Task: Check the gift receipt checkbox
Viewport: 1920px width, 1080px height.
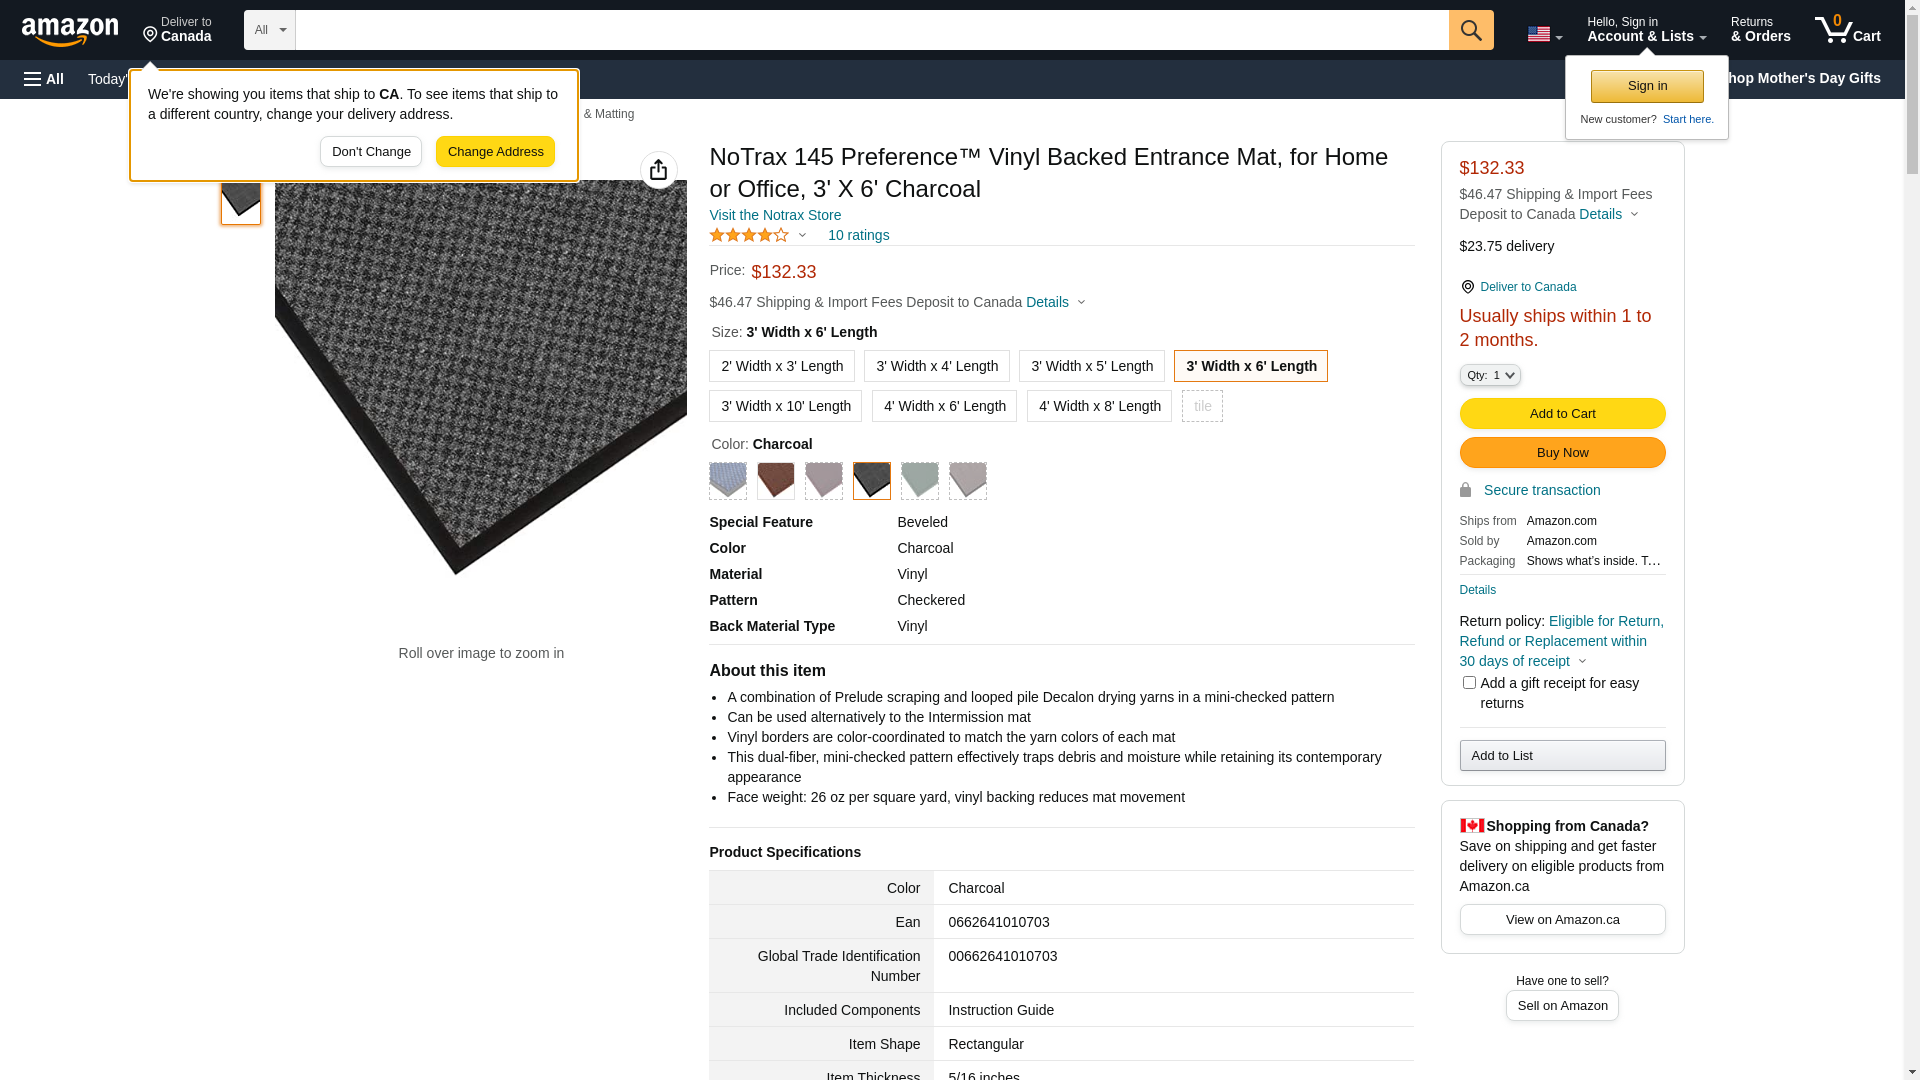Action: 1469,683
